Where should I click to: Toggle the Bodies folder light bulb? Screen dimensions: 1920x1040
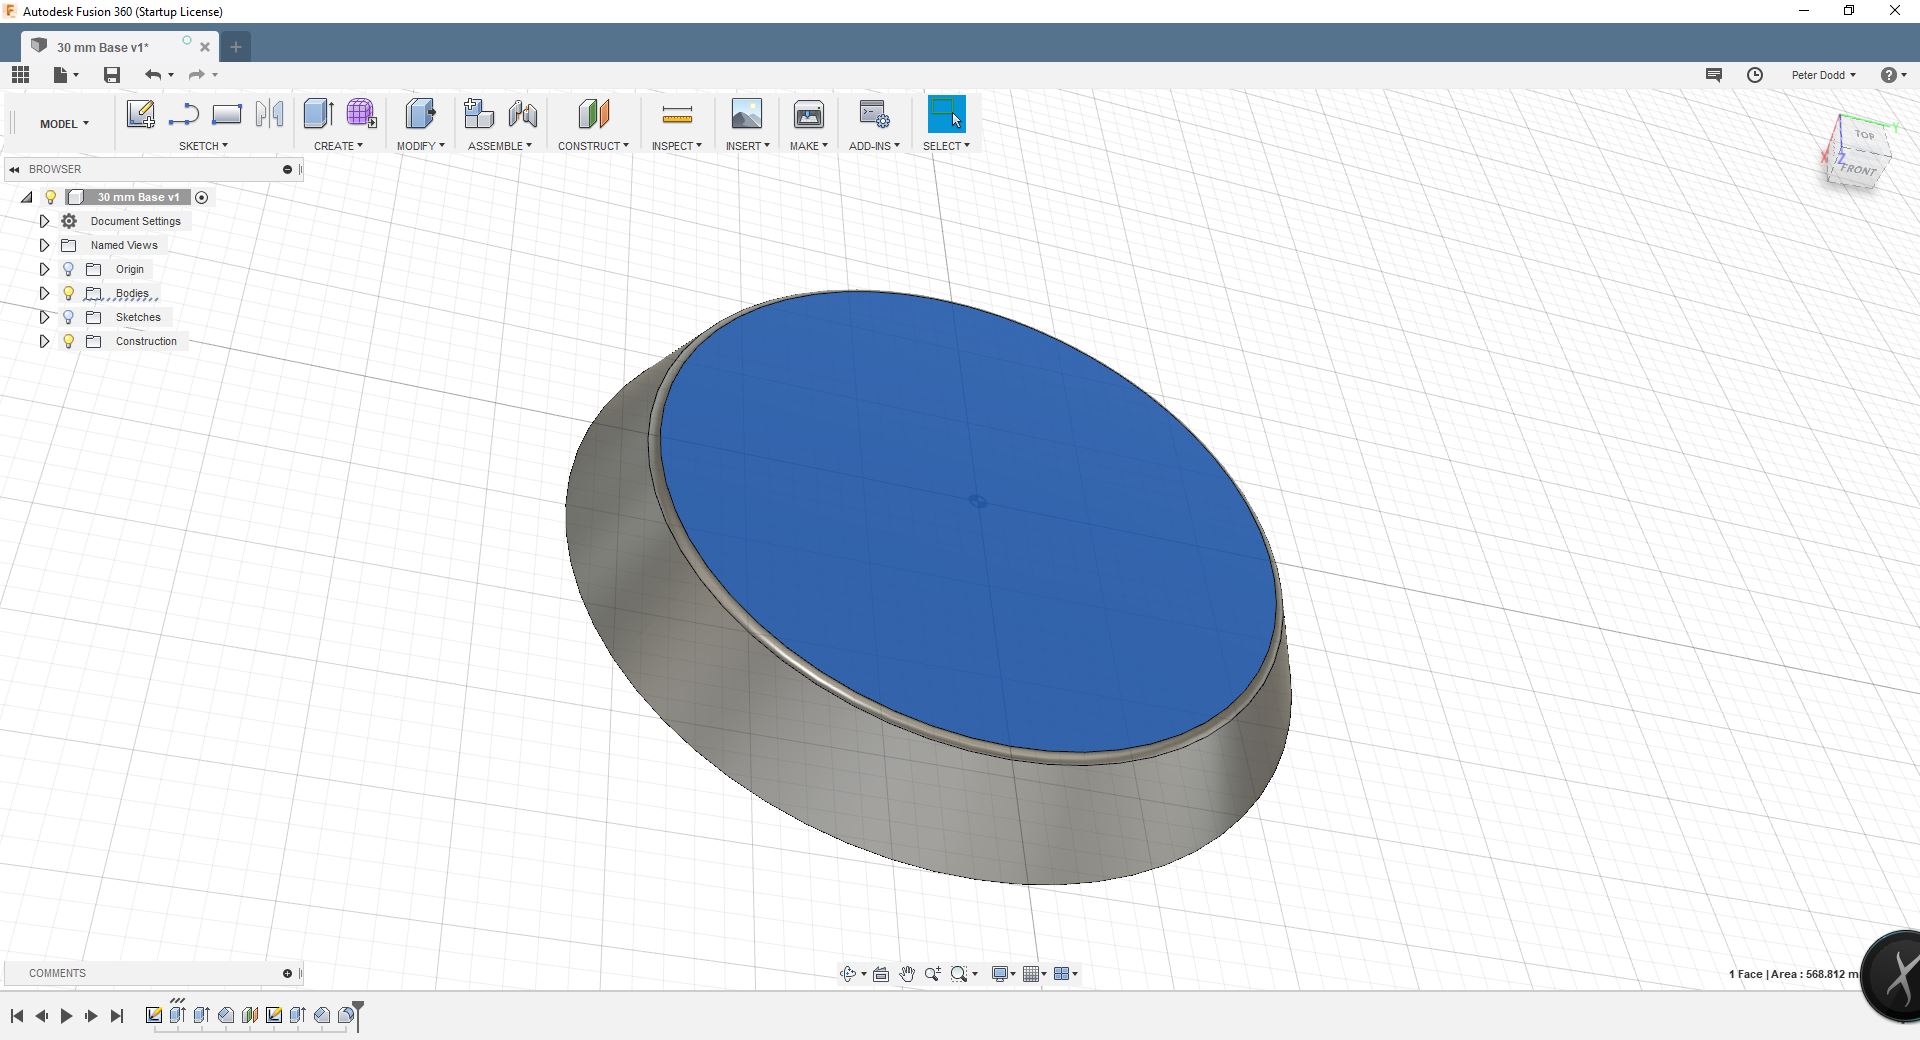coord(68,293)
